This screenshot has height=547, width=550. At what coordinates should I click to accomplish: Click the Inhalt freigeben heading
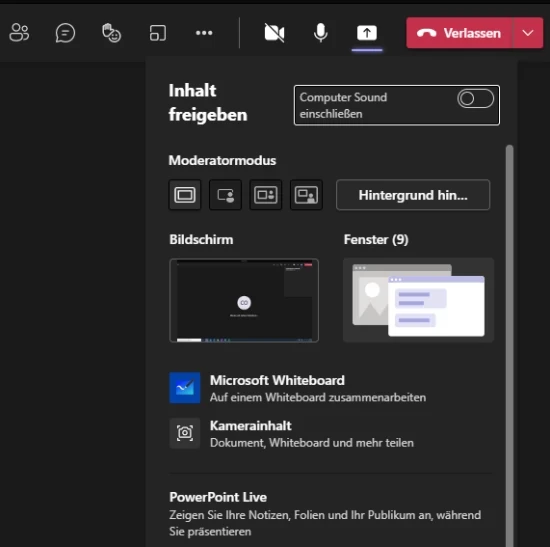click(208, 102)
